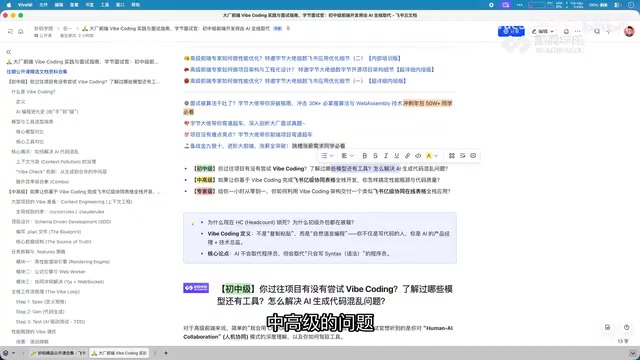Click the icon between grid and comment icons
This screenshot has width=640, height=360.
click(x=462, y=156)
